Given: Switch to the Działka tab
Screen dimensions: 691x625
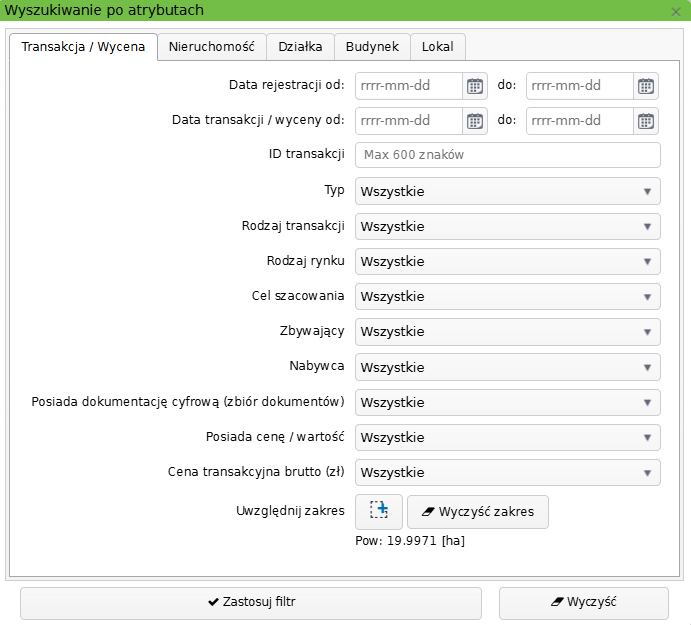Looking at the screenshot, I should (300, 47).
